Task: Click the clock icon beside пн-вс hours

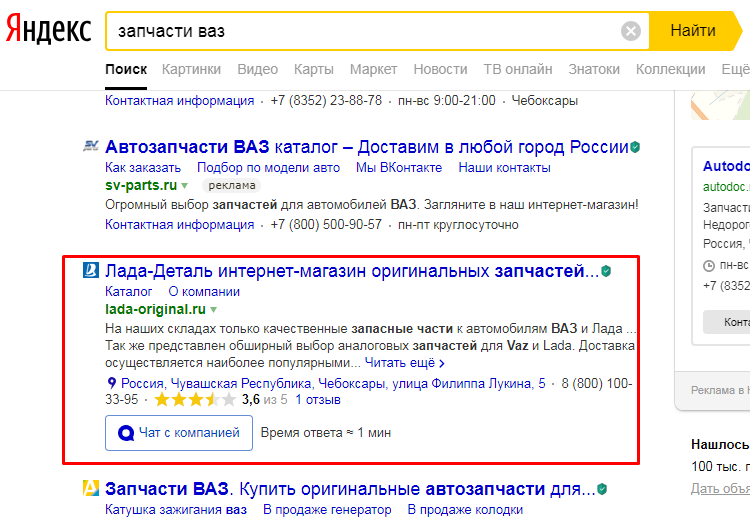Action: [x=709, y=266]
